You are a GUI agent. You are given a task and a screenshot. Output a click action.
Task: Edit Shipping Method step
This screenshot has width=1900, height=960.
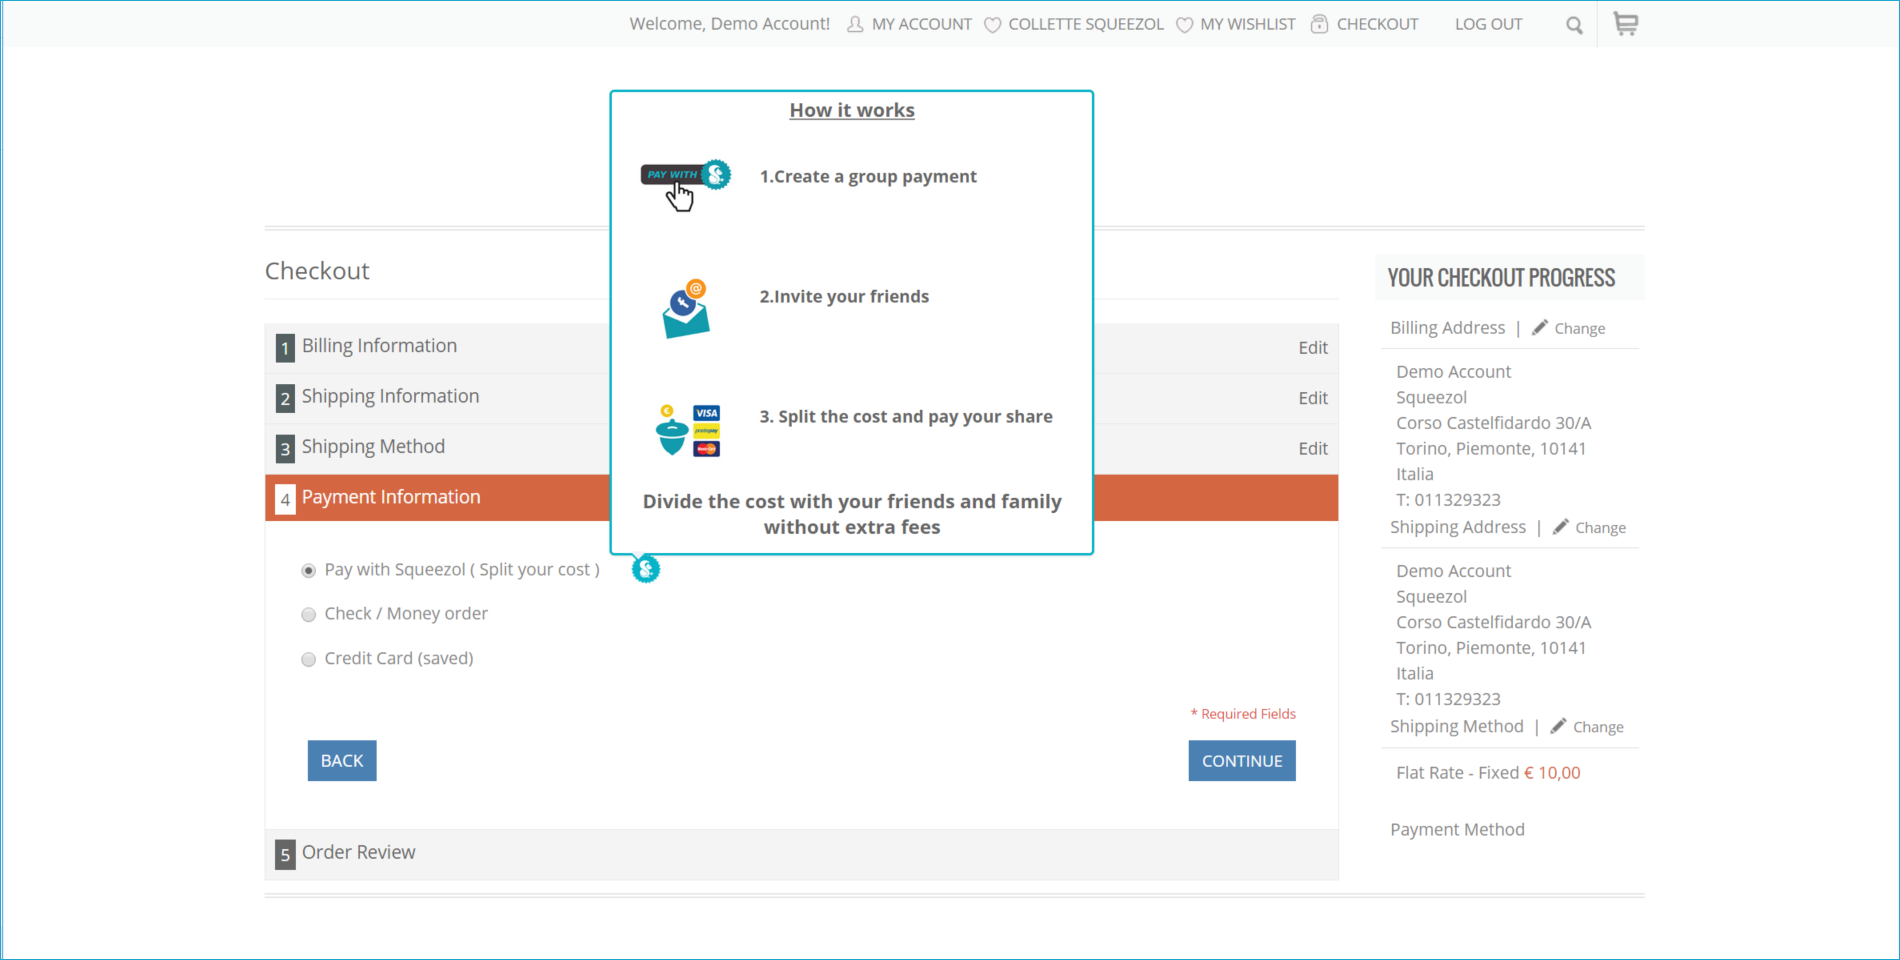pos(1313,449)
